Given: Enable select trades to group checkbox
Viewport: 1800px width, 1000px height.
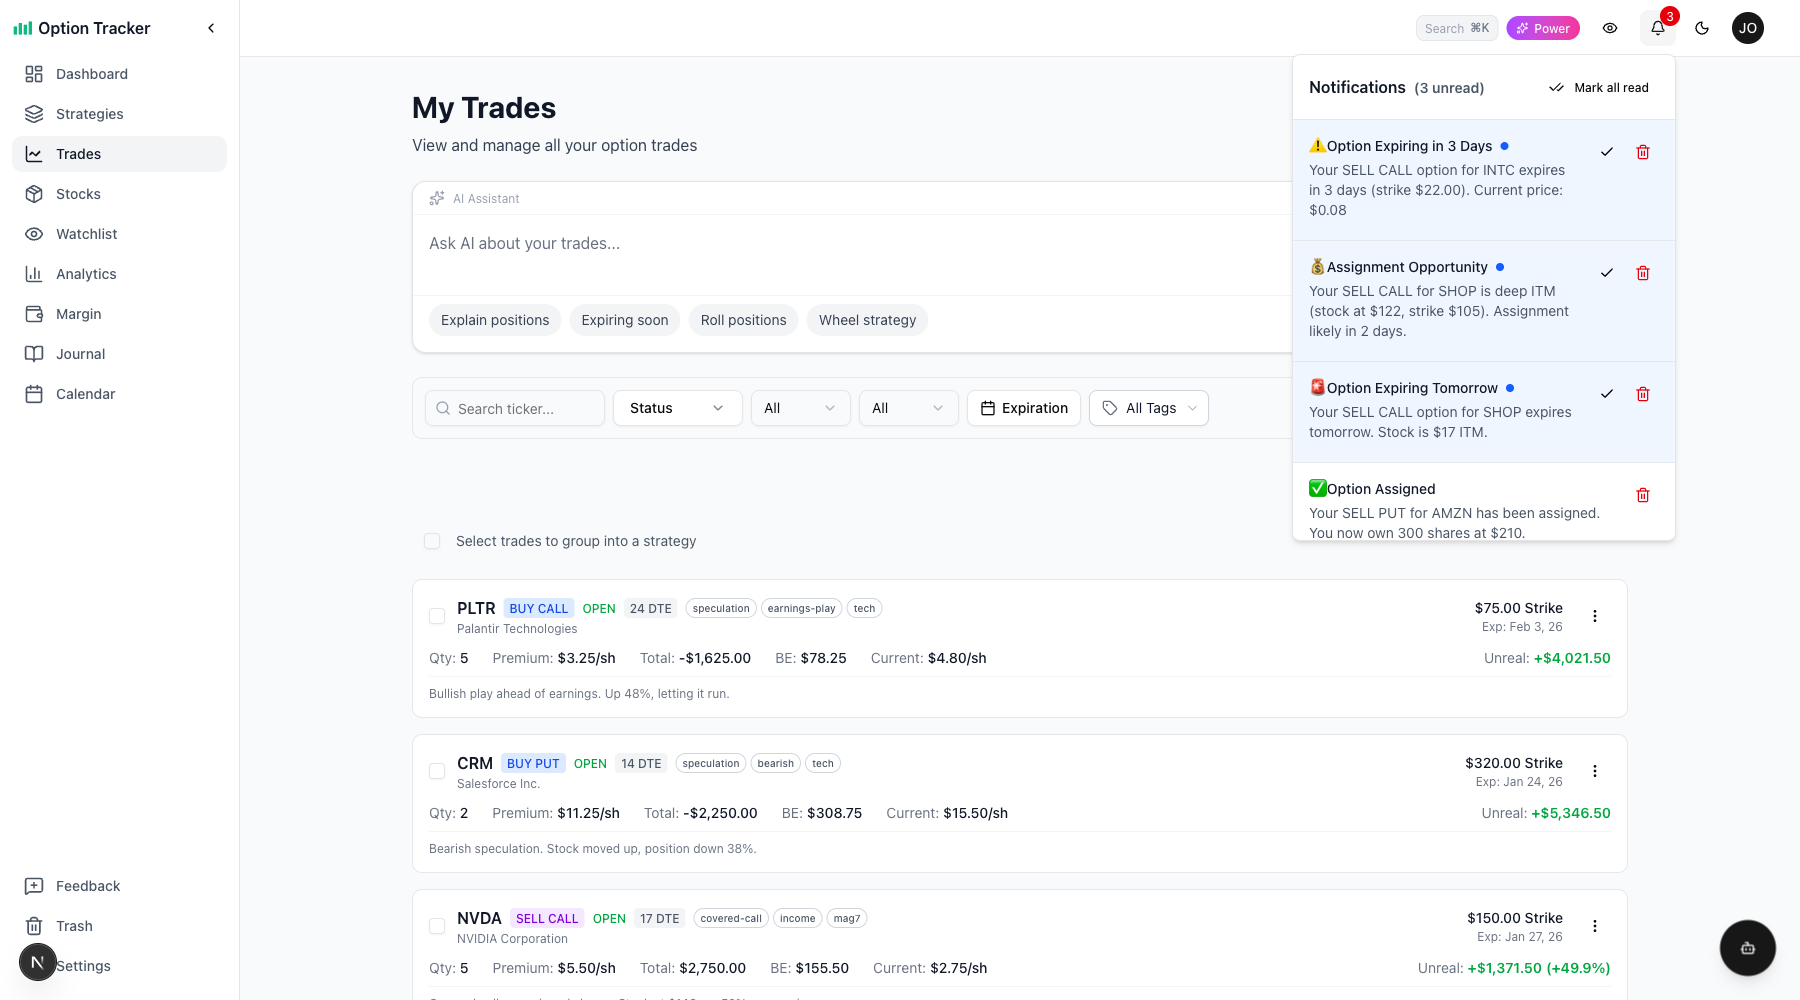Looking at the screenshot, I should tap(432, 541).
